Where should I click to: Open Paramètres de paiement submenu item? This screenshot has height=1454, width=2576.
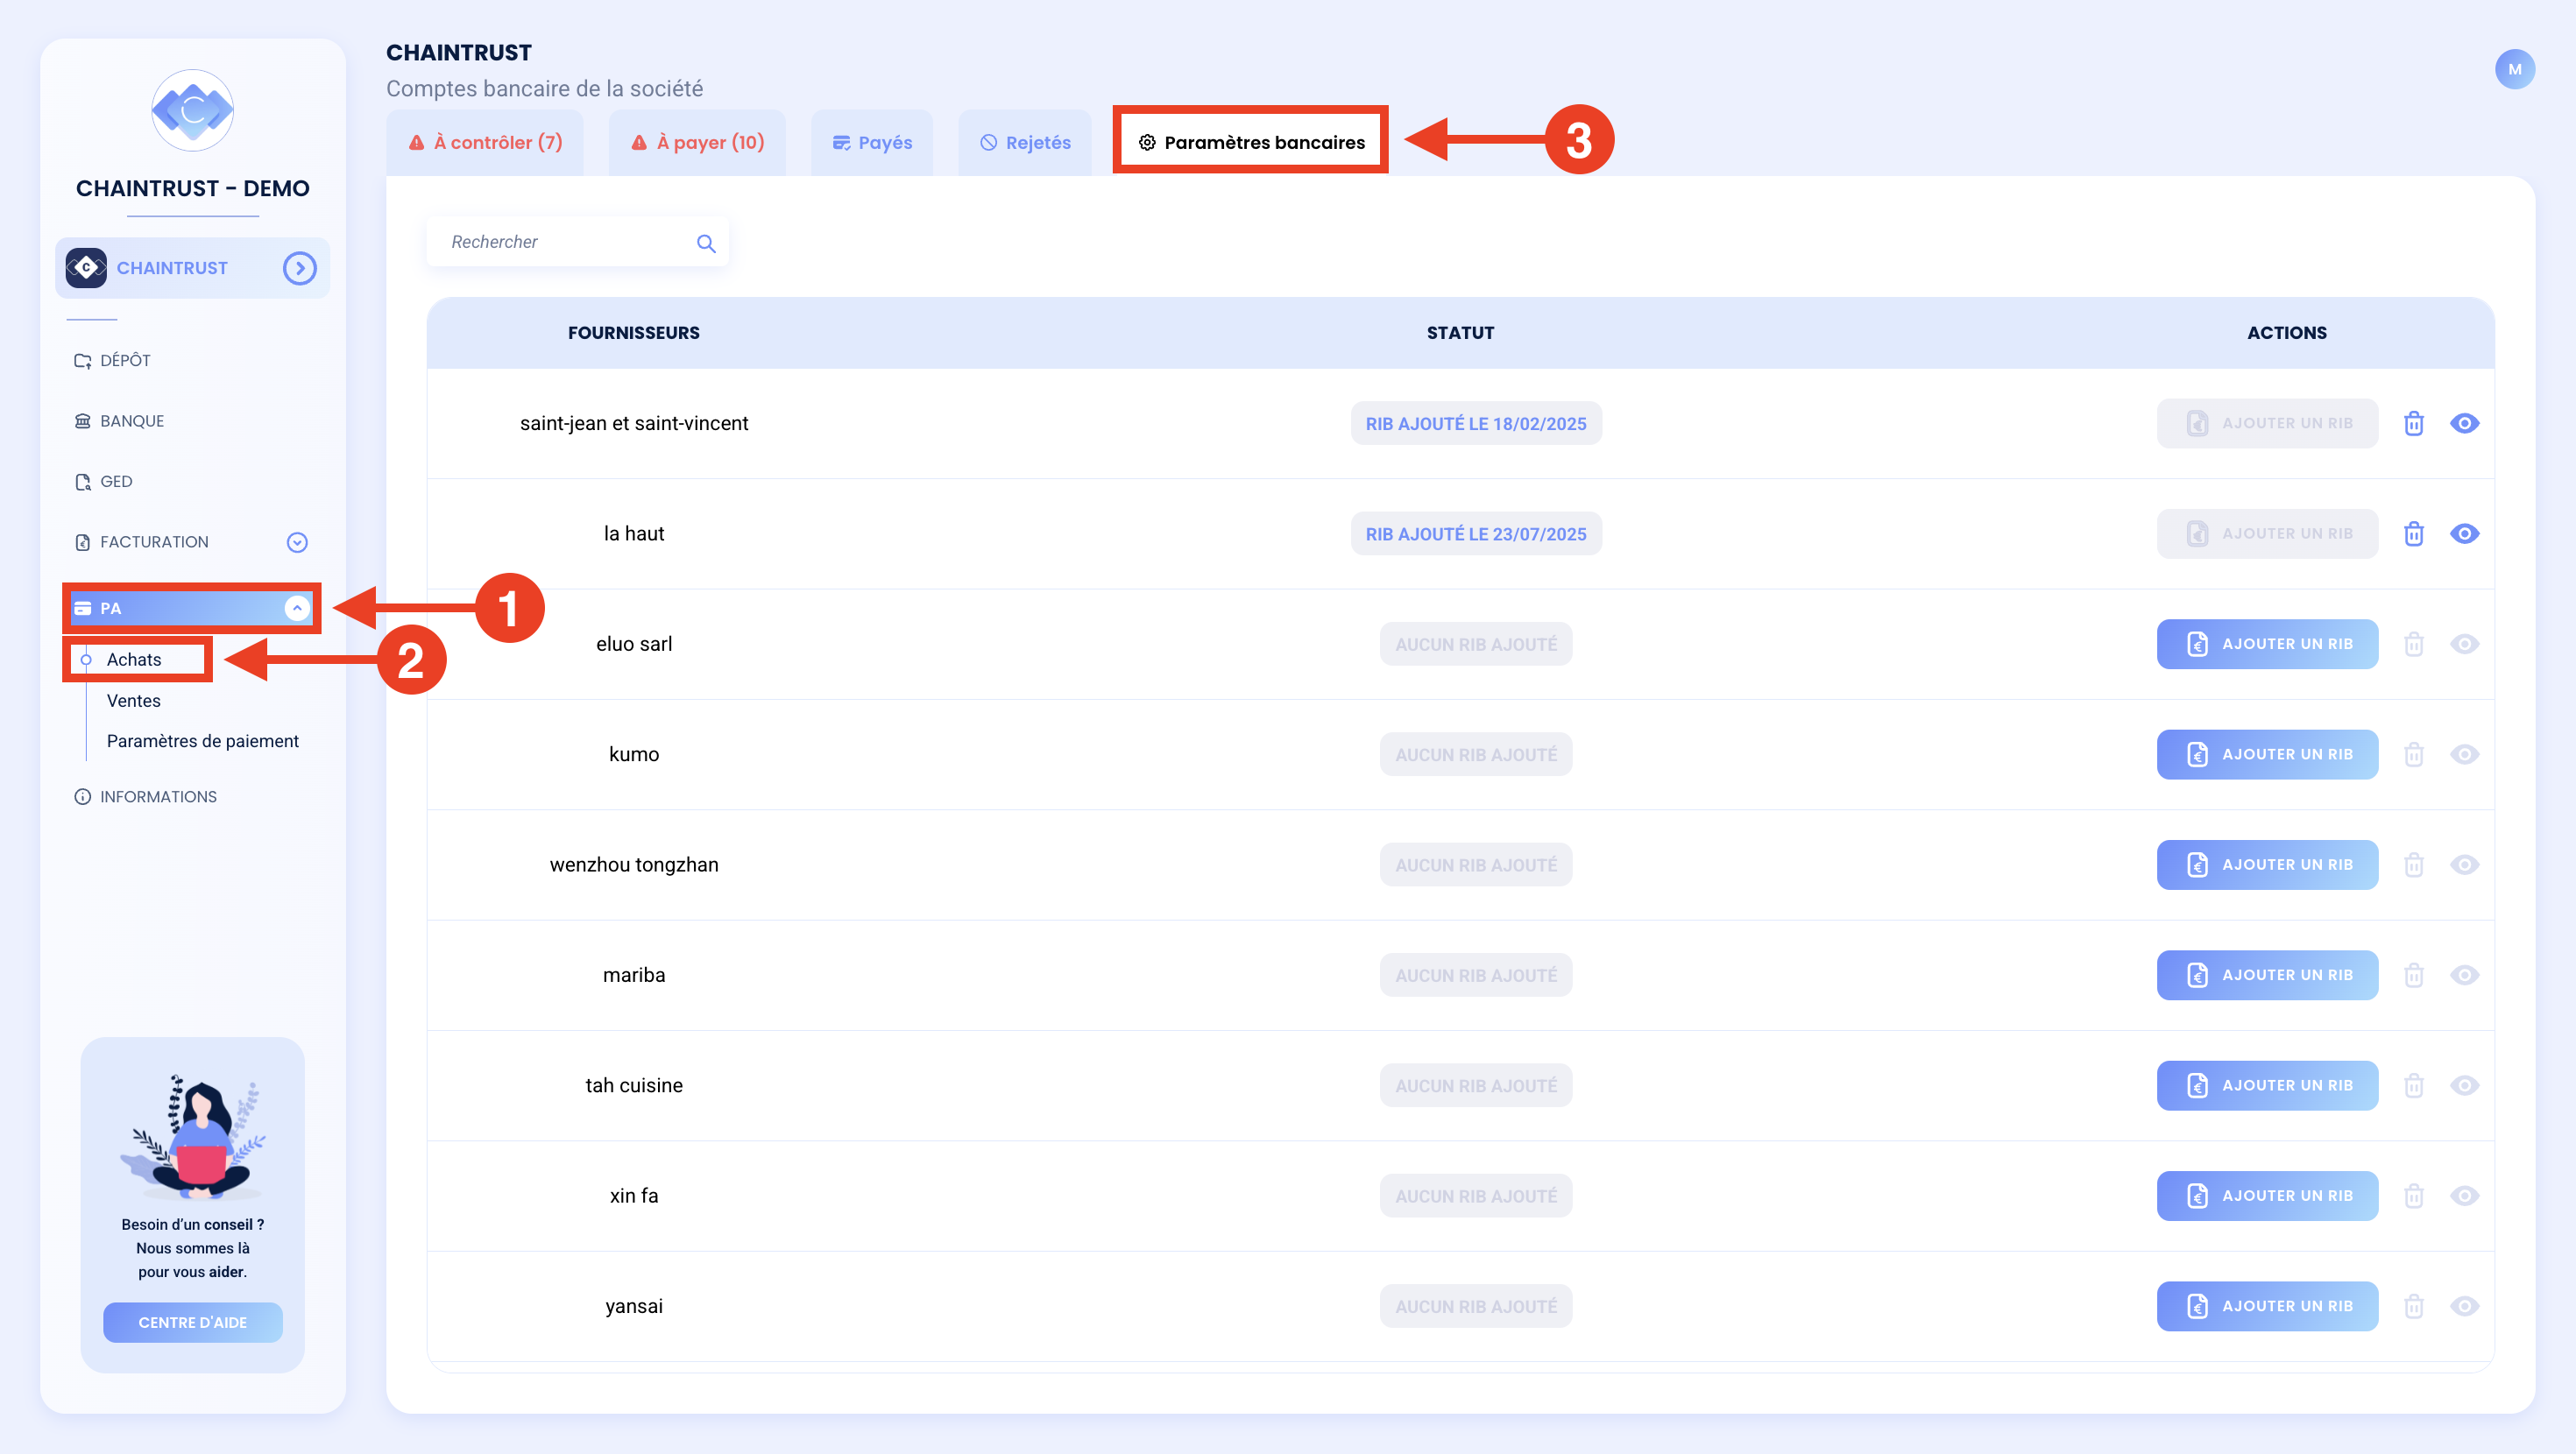point(203,741)
